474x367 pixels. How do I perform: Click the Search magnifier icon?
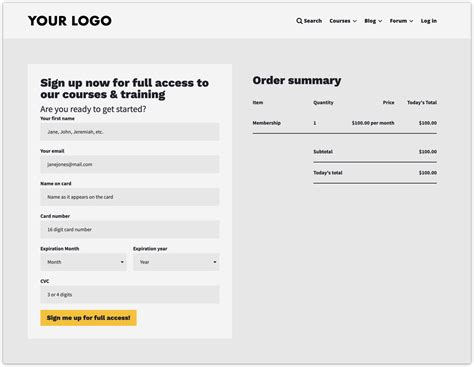coord(299,21)
